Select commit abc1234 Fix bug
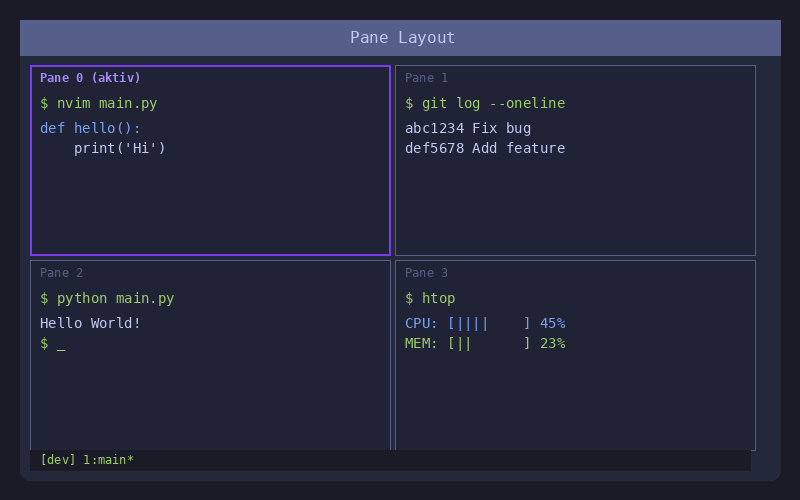This screenshot has height=500, width=800. tap(468, 128)
